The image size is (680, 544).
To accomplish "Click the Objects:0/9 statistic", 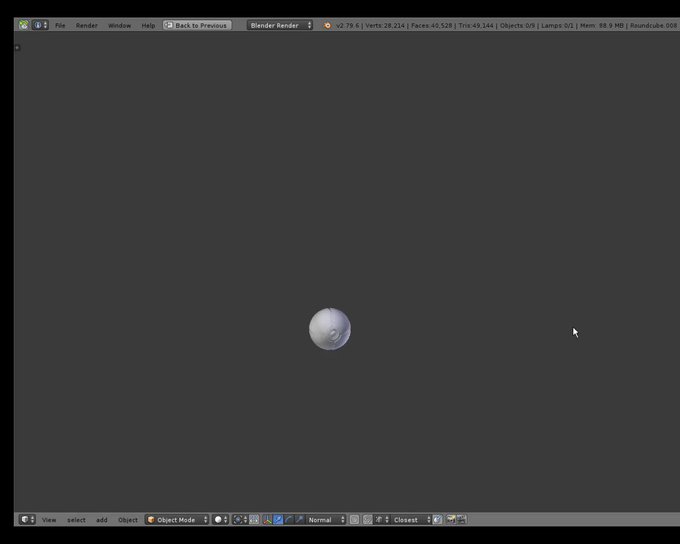I will pyautogui.click(x=517, y=26).
